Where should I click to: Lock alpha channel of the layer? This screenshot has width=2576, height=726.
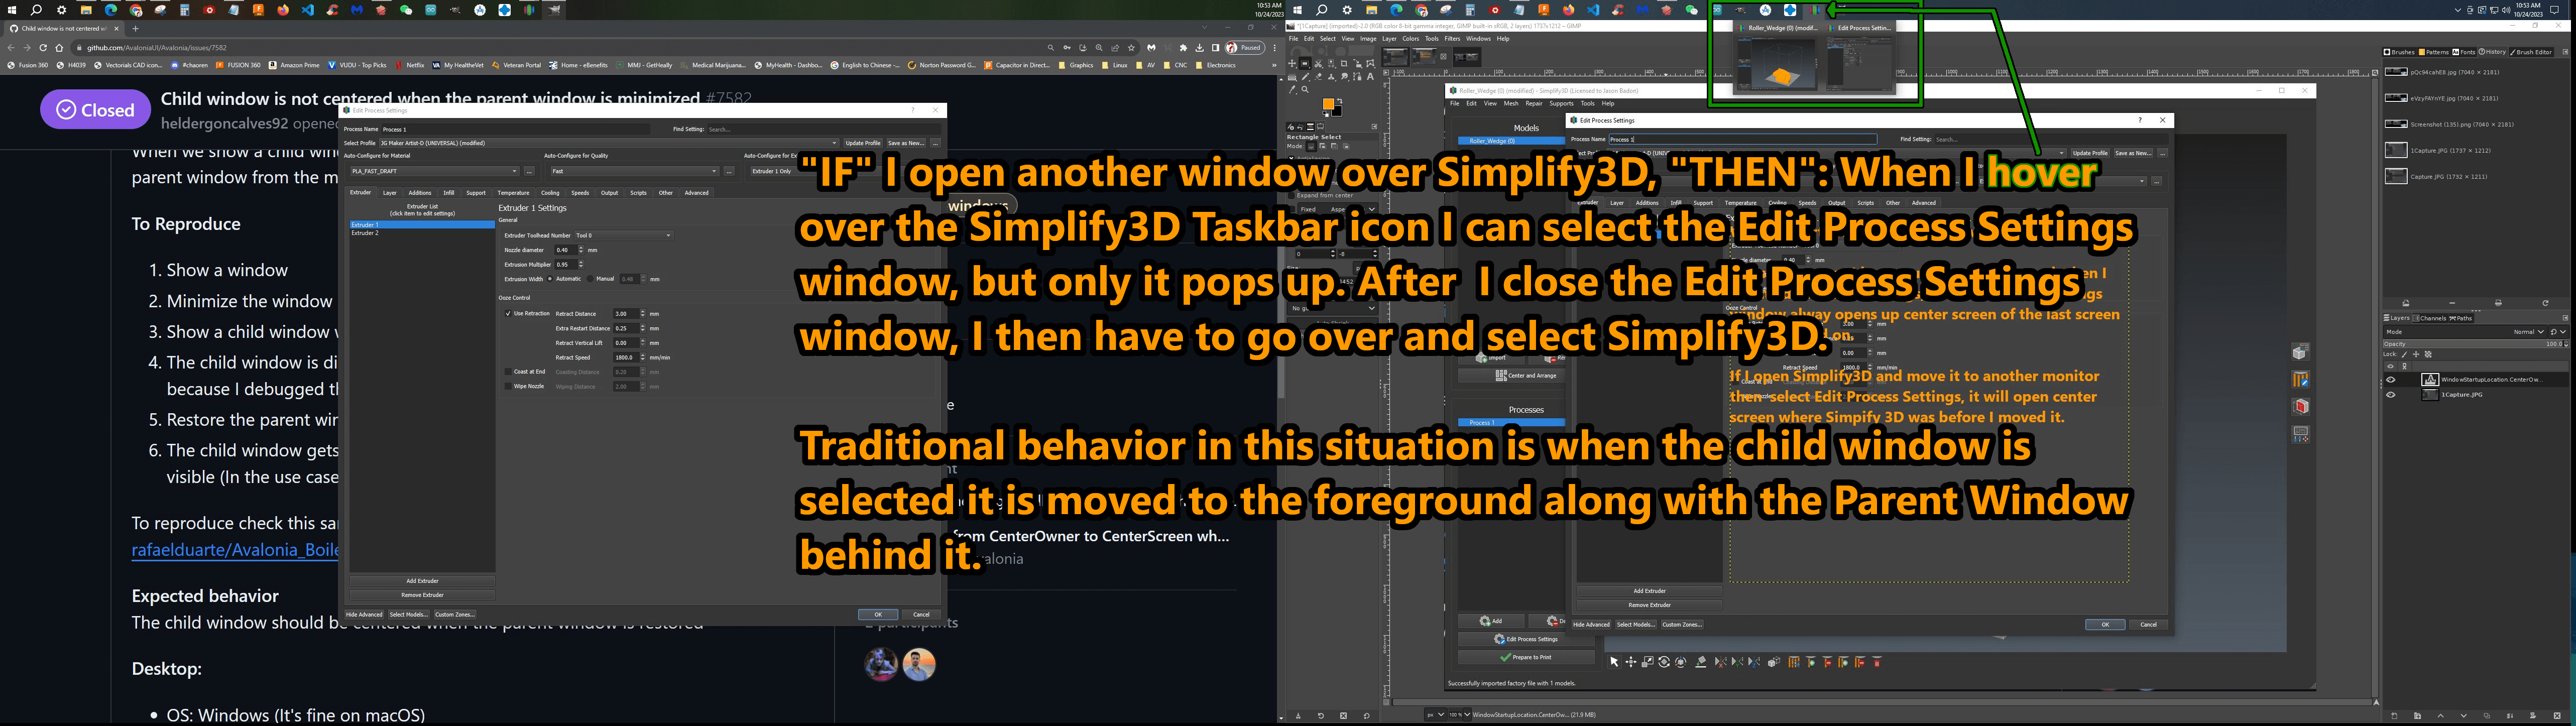[x=2428, y=354]
